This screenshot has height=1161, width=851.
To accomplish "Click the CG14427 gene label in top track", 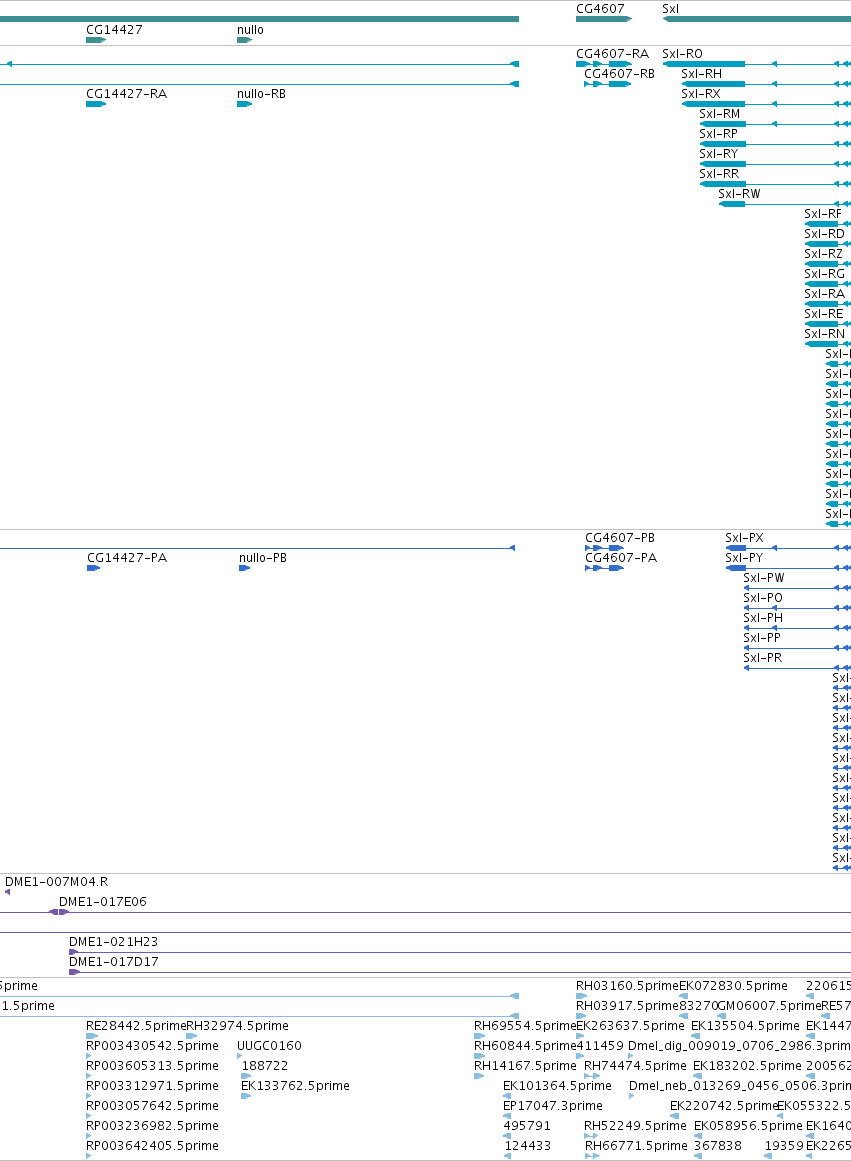I will point(114,30).
